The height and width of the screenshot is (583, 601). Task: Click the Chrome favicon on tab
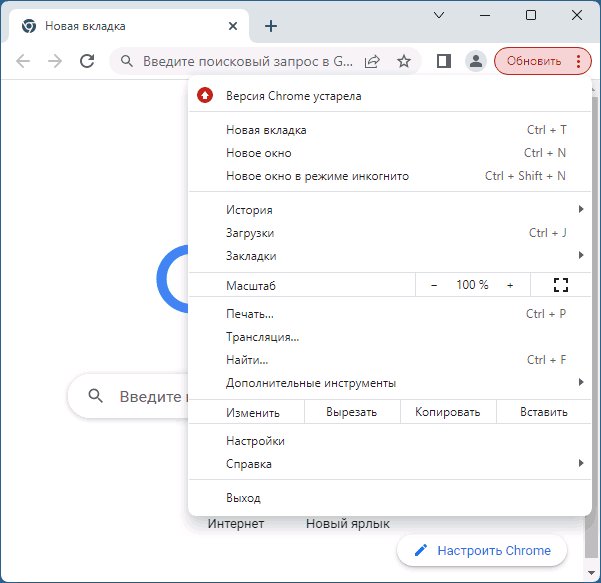click(29, 26)
